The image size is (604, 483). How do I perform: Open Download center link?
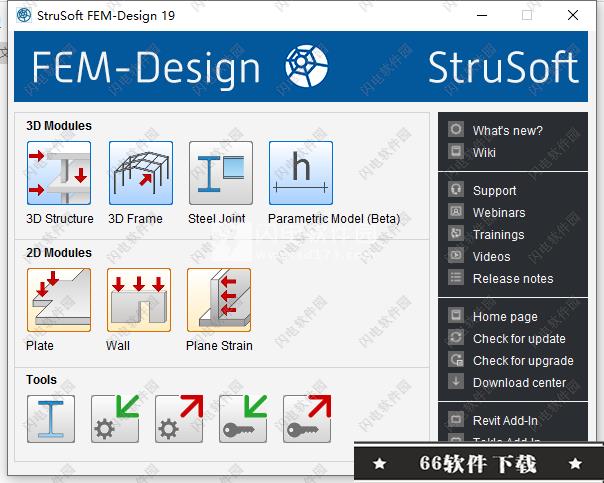tap(519, 382)
